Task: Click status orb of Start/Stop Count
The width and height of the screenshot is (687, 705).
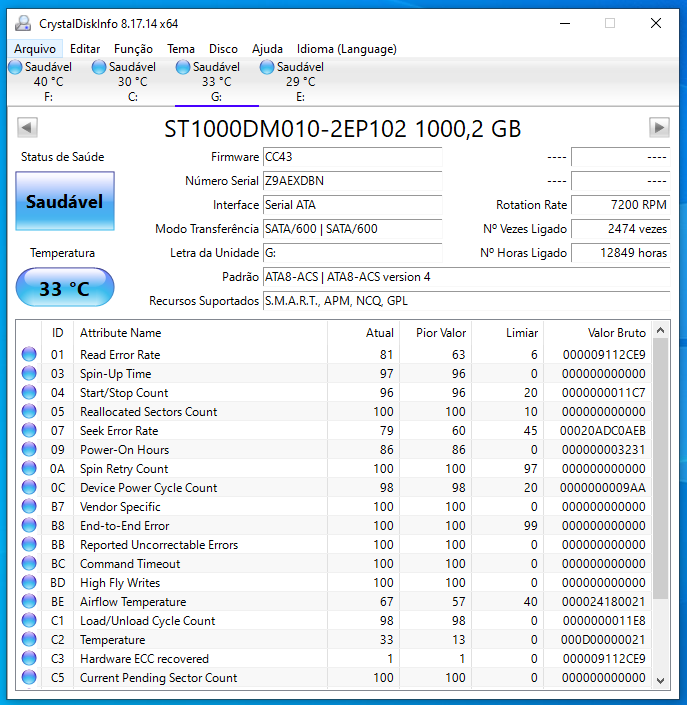Action: coord(29,392)
